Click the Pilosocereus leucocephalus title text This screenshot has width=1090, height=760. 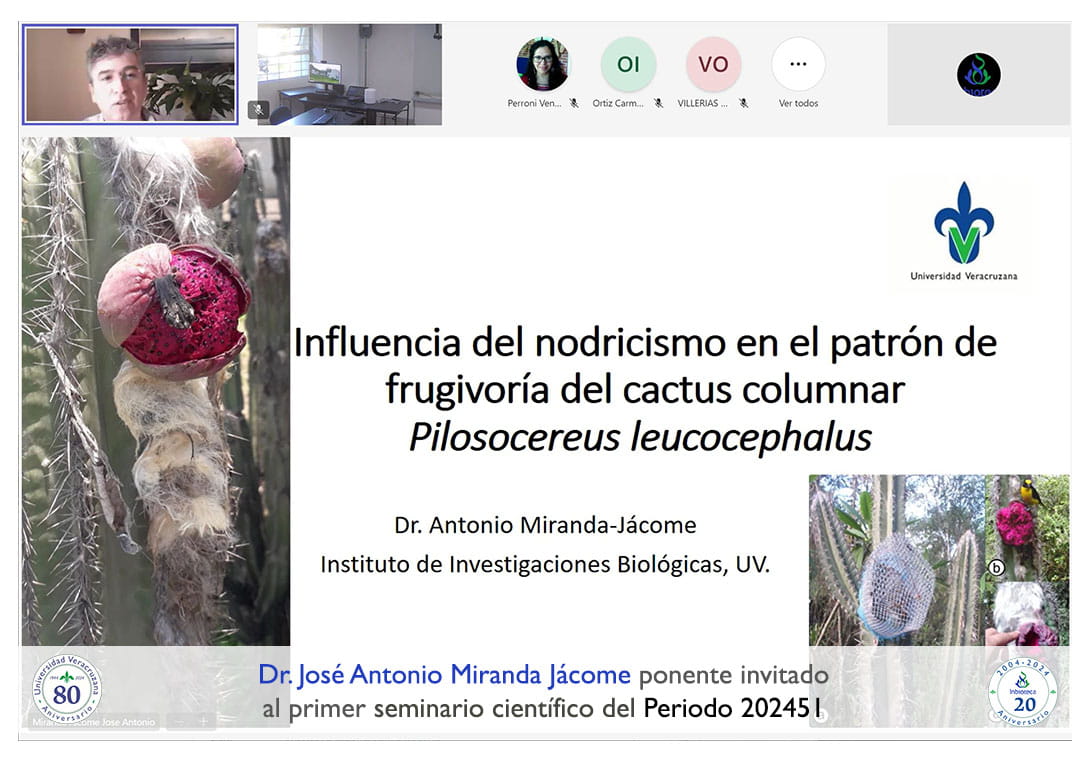(x=640, y=437)
